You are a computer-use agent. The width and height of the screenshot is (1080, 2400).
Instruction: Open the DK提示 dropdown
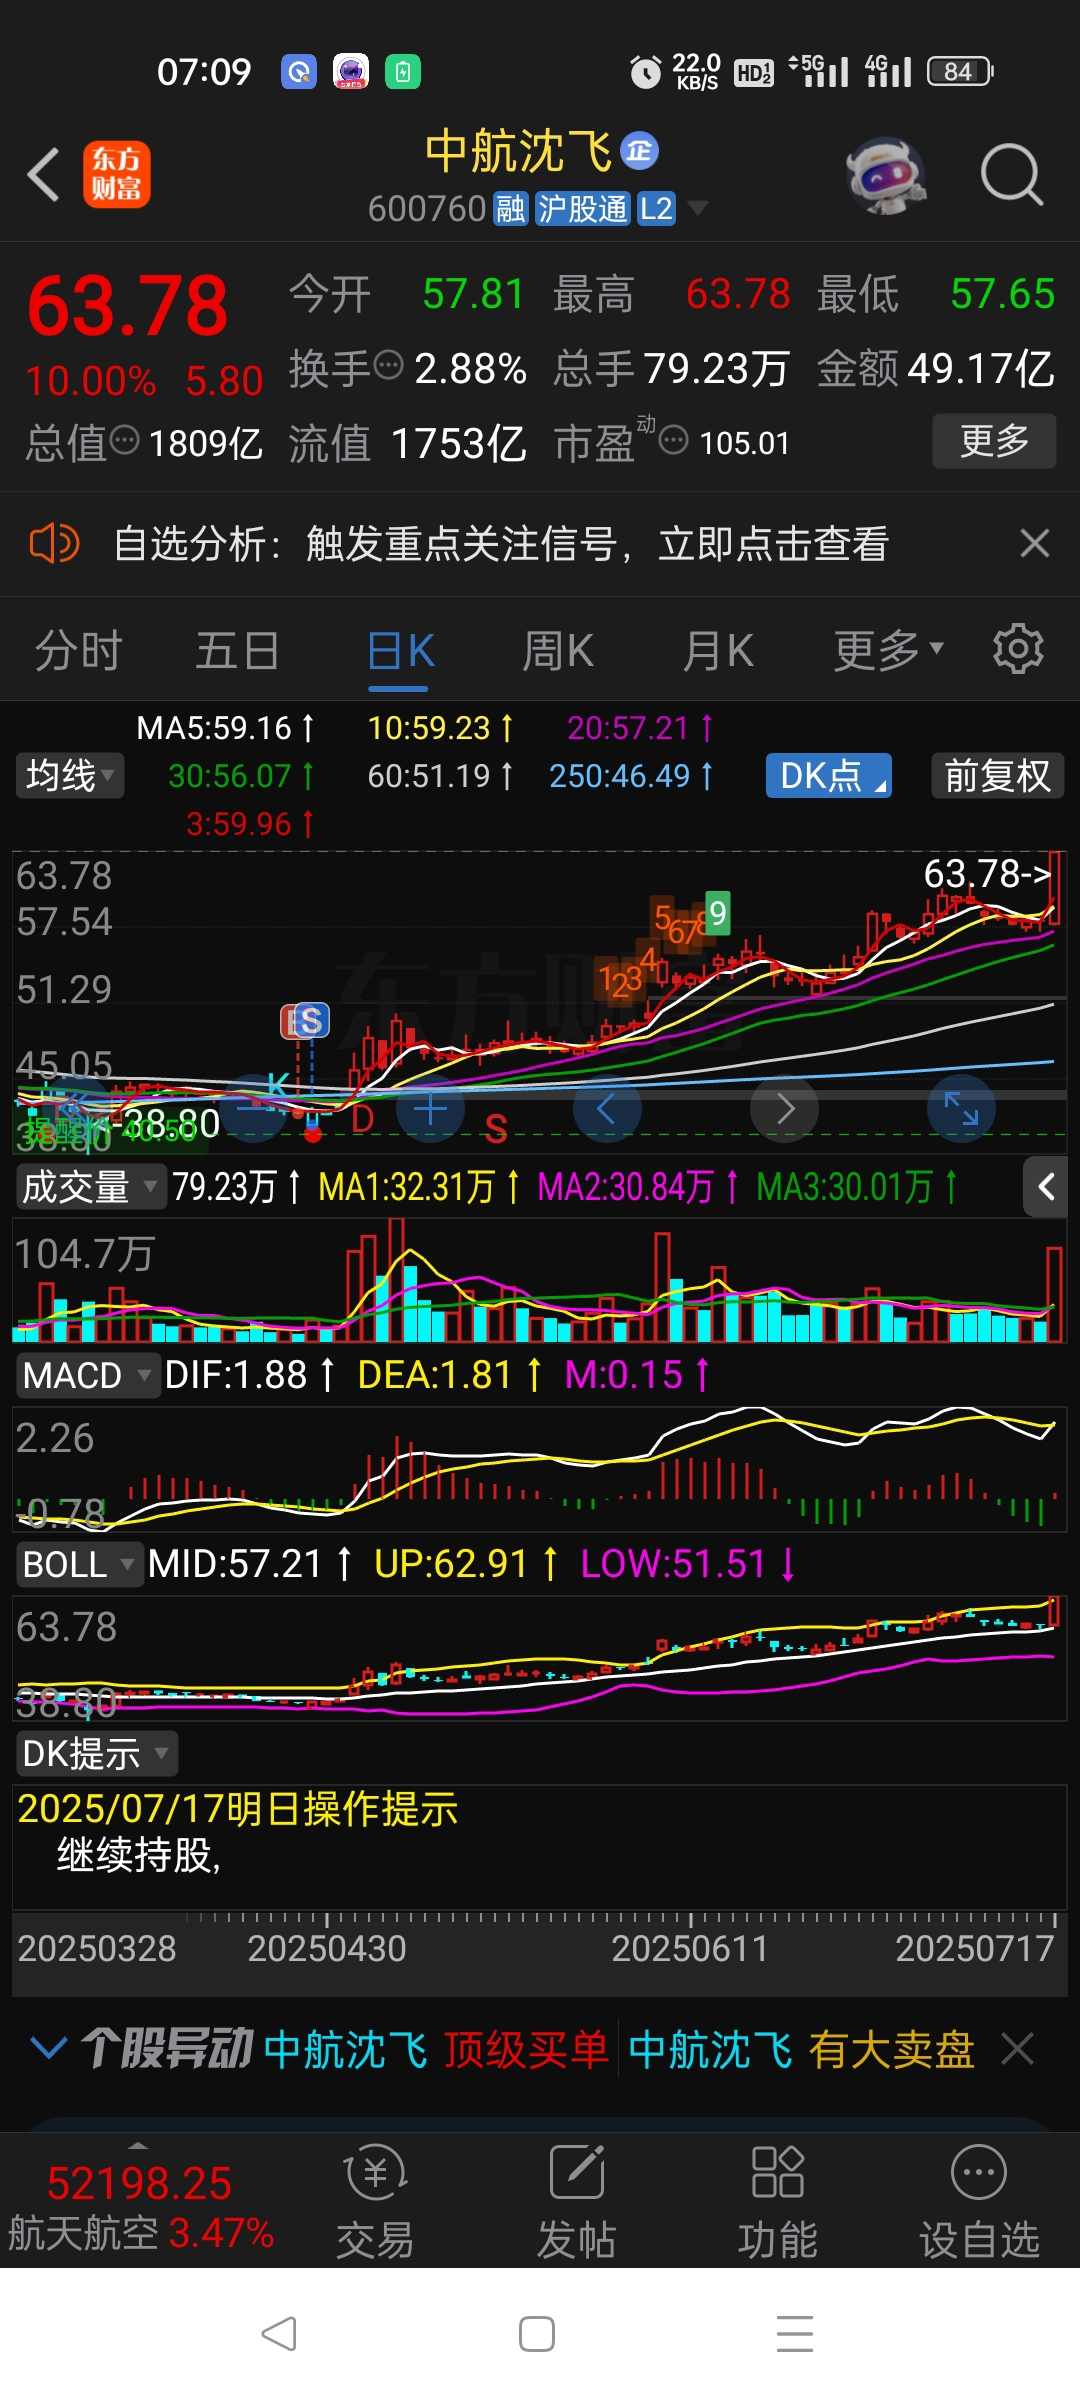click(x=96, y=1753)
